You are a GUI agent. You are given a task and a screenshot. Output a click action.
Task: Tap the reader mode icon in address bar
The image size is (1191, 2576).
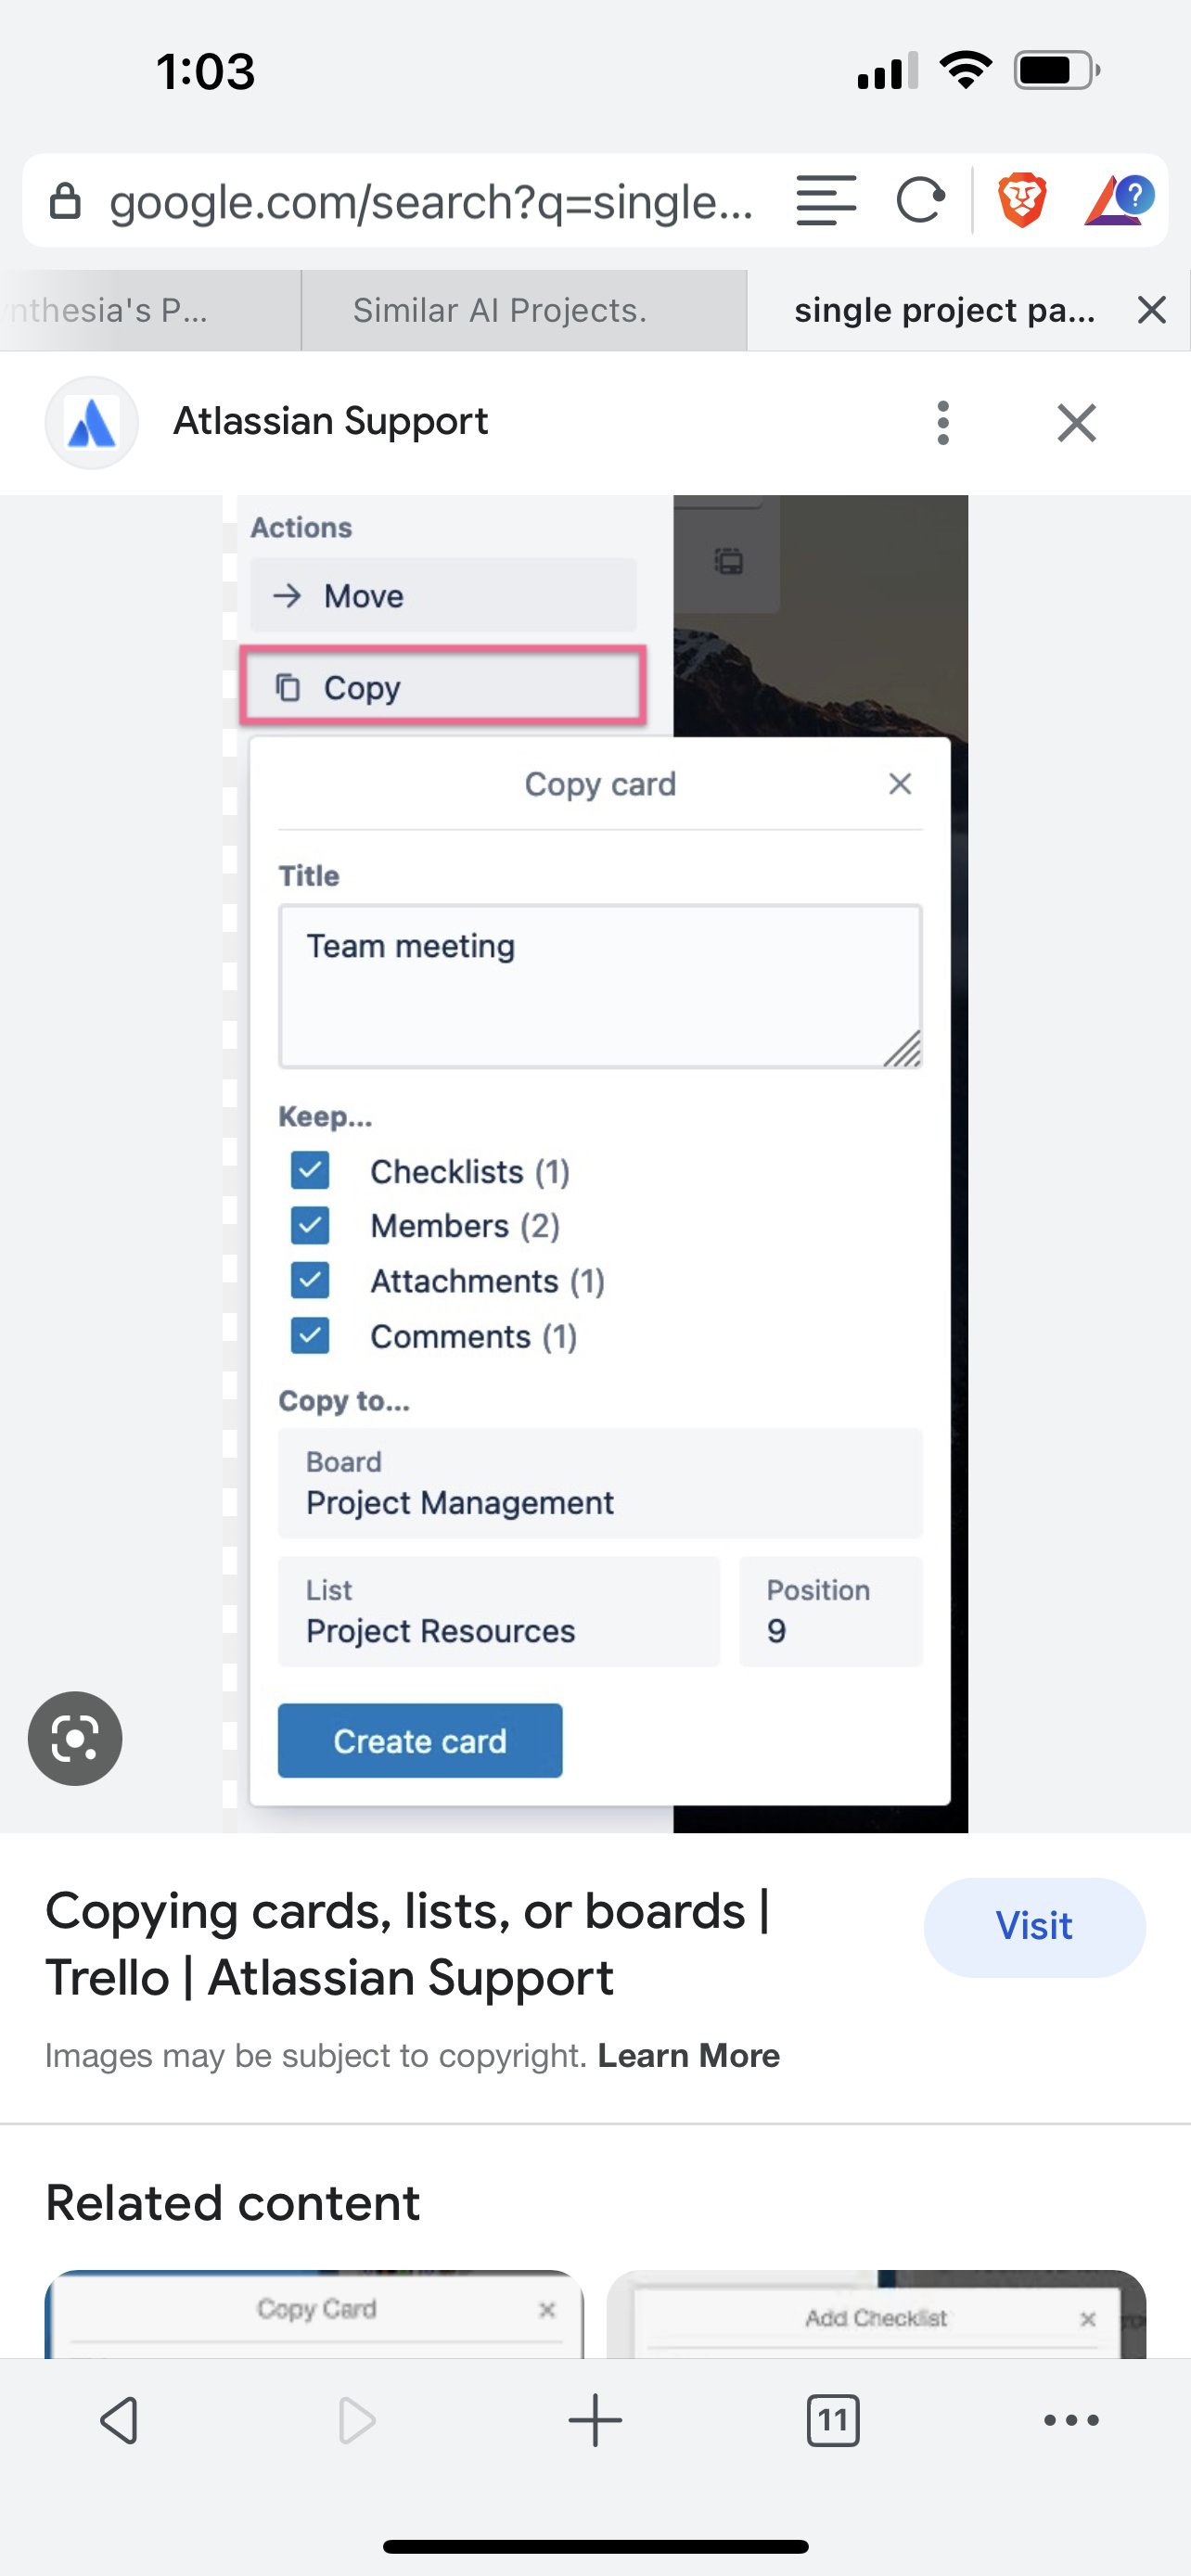click(826, 201)
